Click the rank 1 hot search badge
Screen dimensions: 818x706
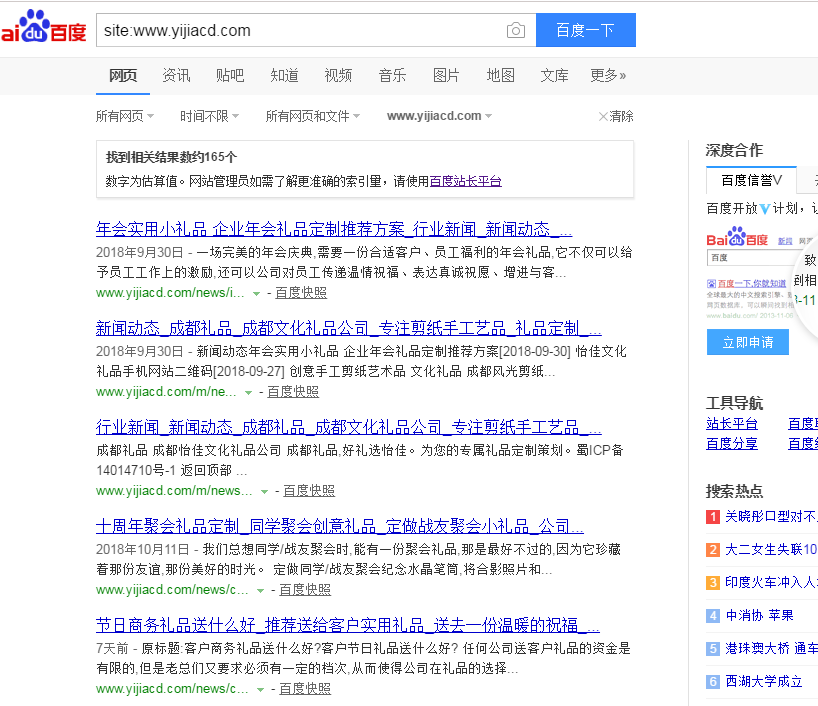[x=713, y=517]
